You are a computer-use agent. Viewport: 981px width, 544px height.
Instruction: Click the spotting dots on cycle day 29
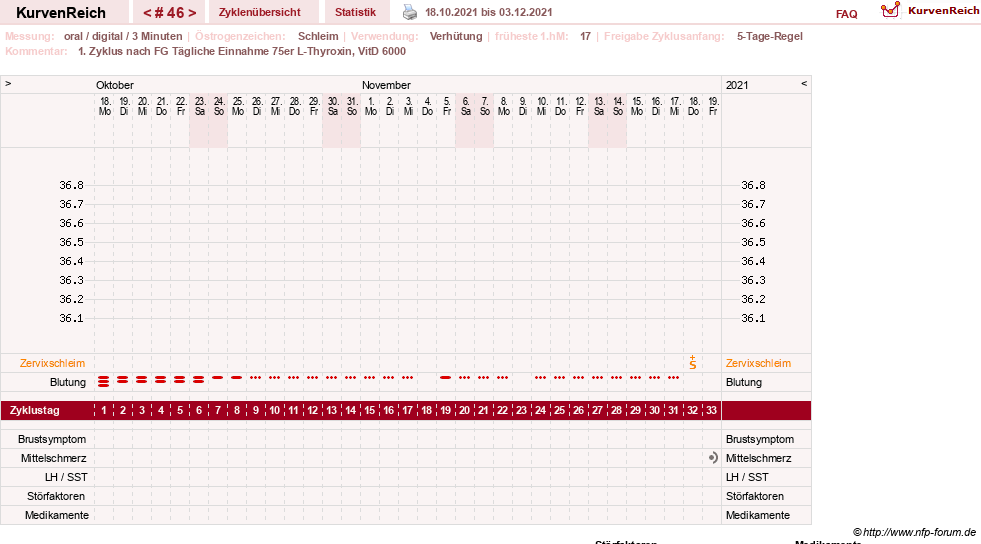tap(636, 378)
